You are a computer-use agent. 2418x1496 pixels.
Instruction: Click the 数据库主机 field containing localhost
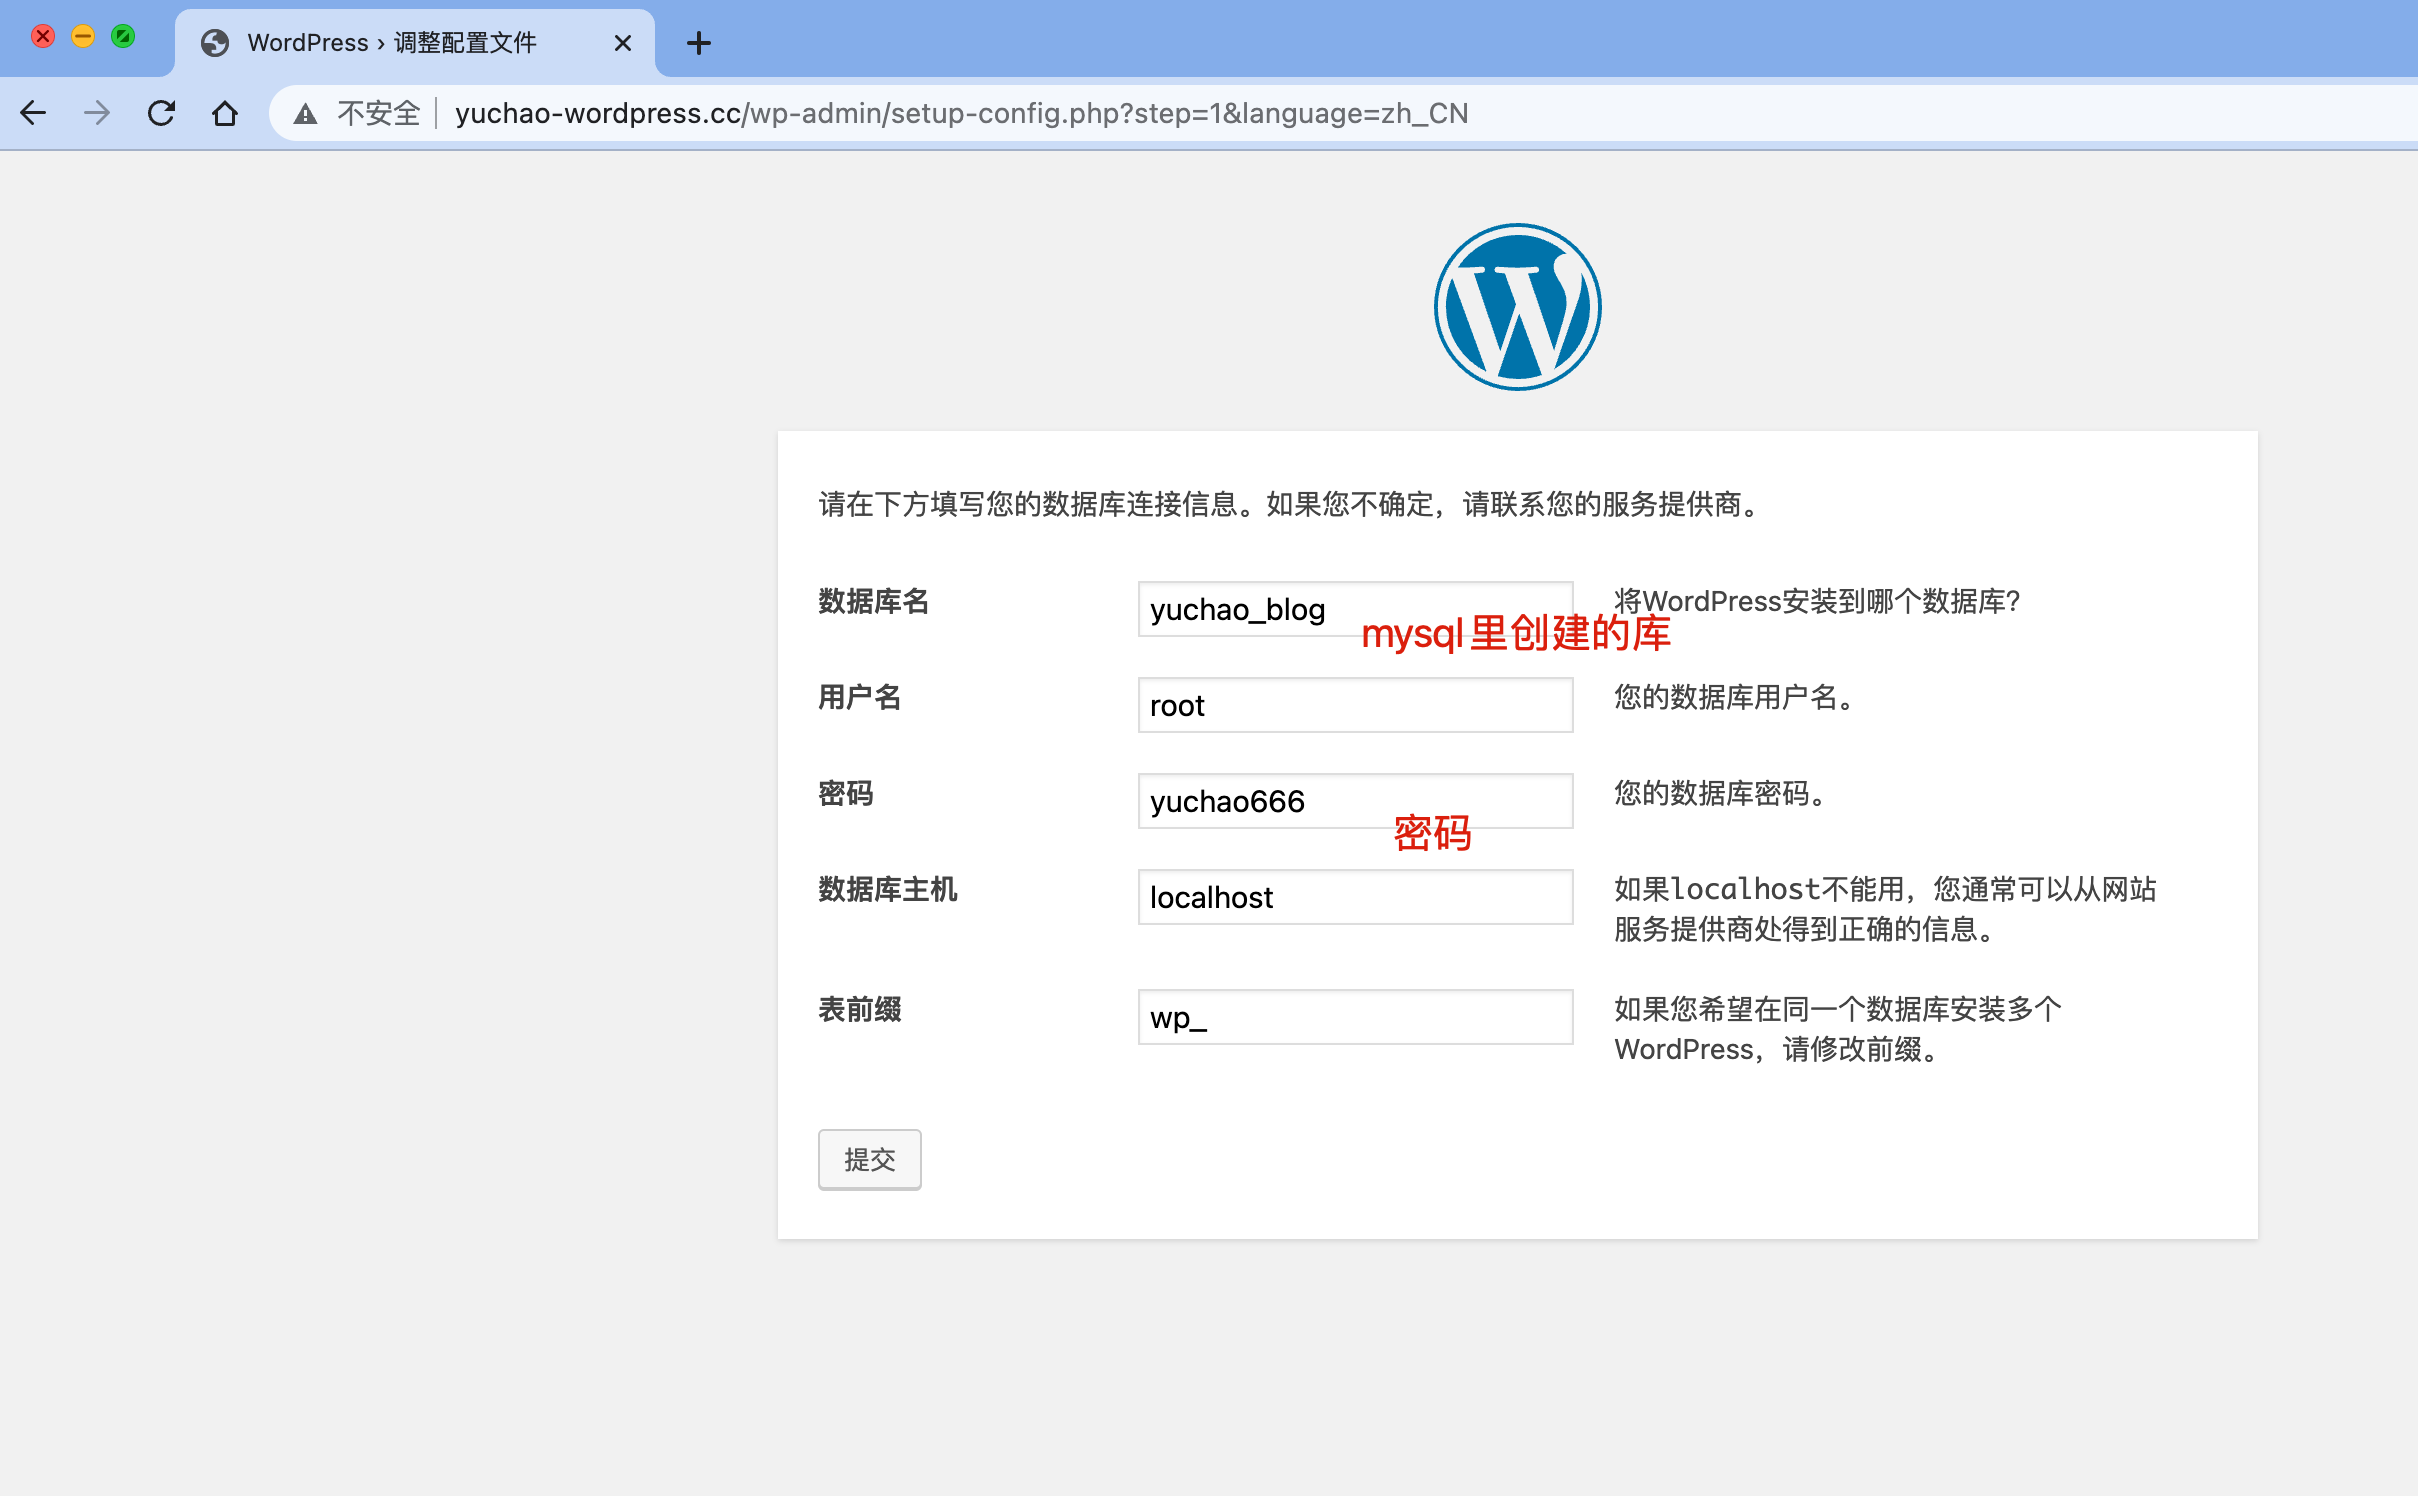click(x=1355, y=897)
